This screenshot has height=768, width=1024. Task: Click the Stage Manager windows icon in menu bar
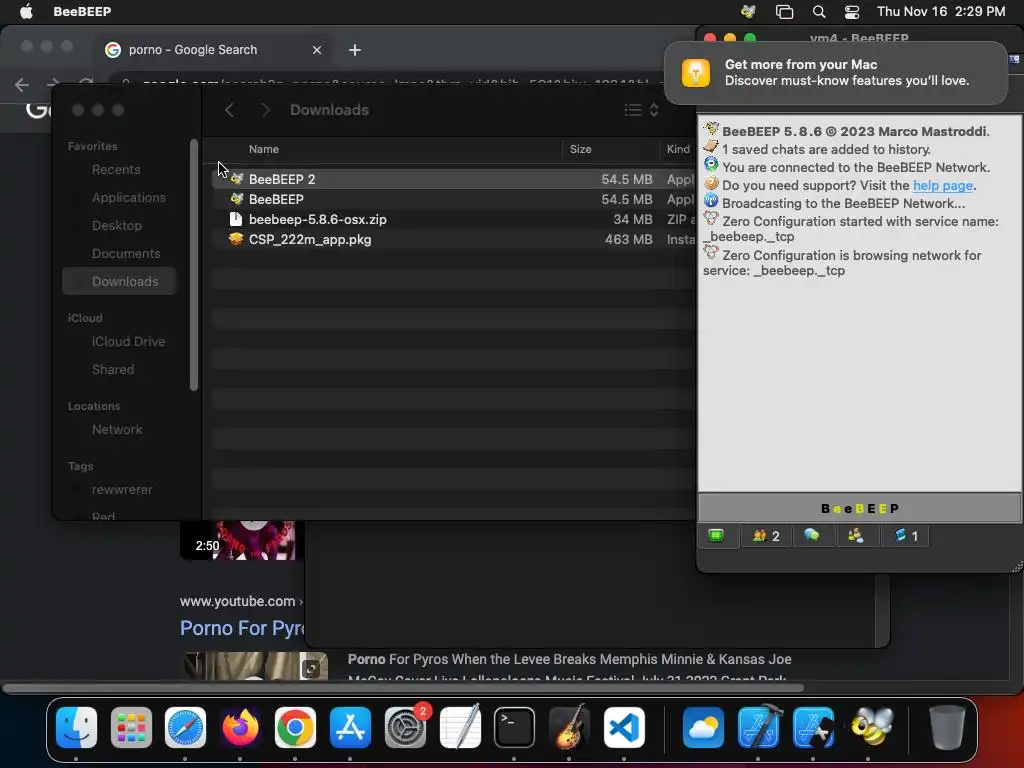click(x=784, y=11)
